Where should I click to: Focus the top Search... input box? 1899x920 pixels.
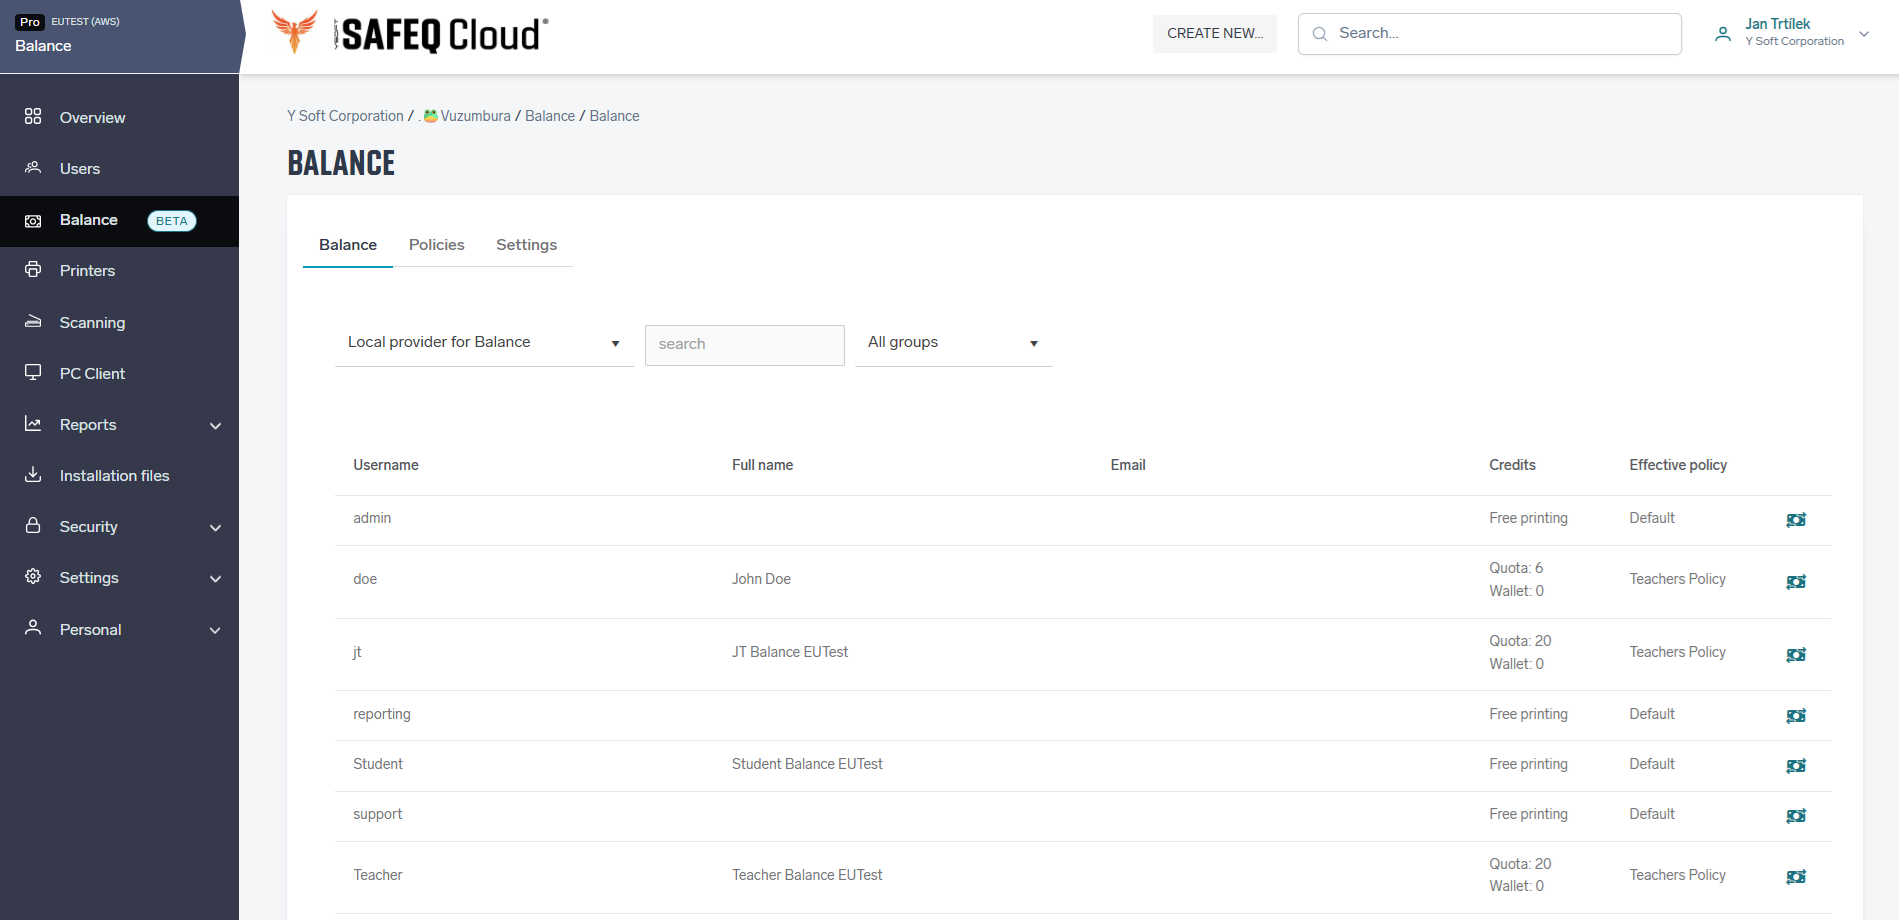click(x=1490, y=34)
